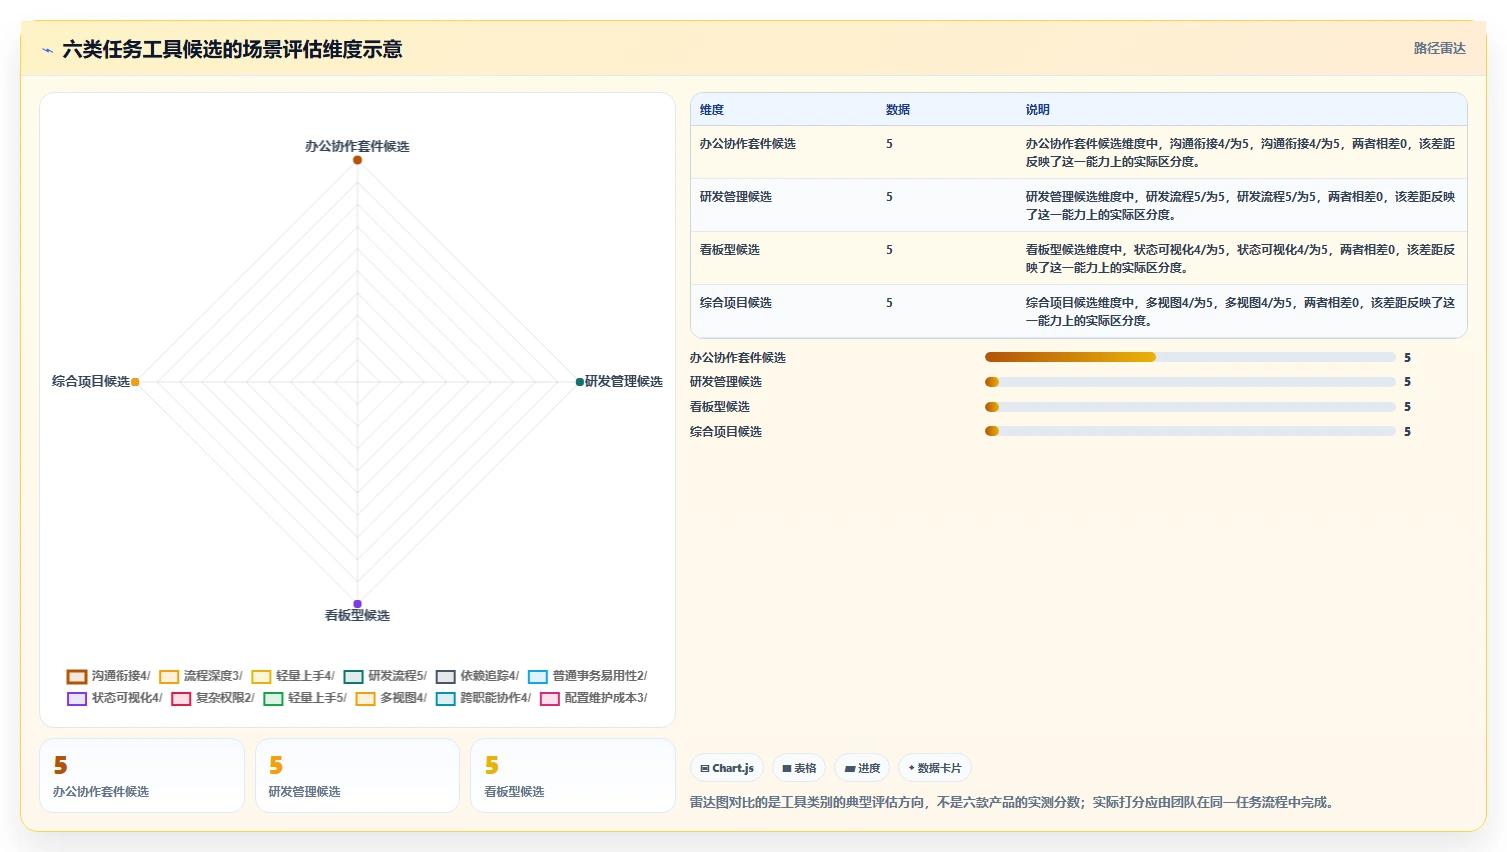Click the radar point at 综合项目候选
Viewport: 1507px width, 852px height.
pos(135,382)
